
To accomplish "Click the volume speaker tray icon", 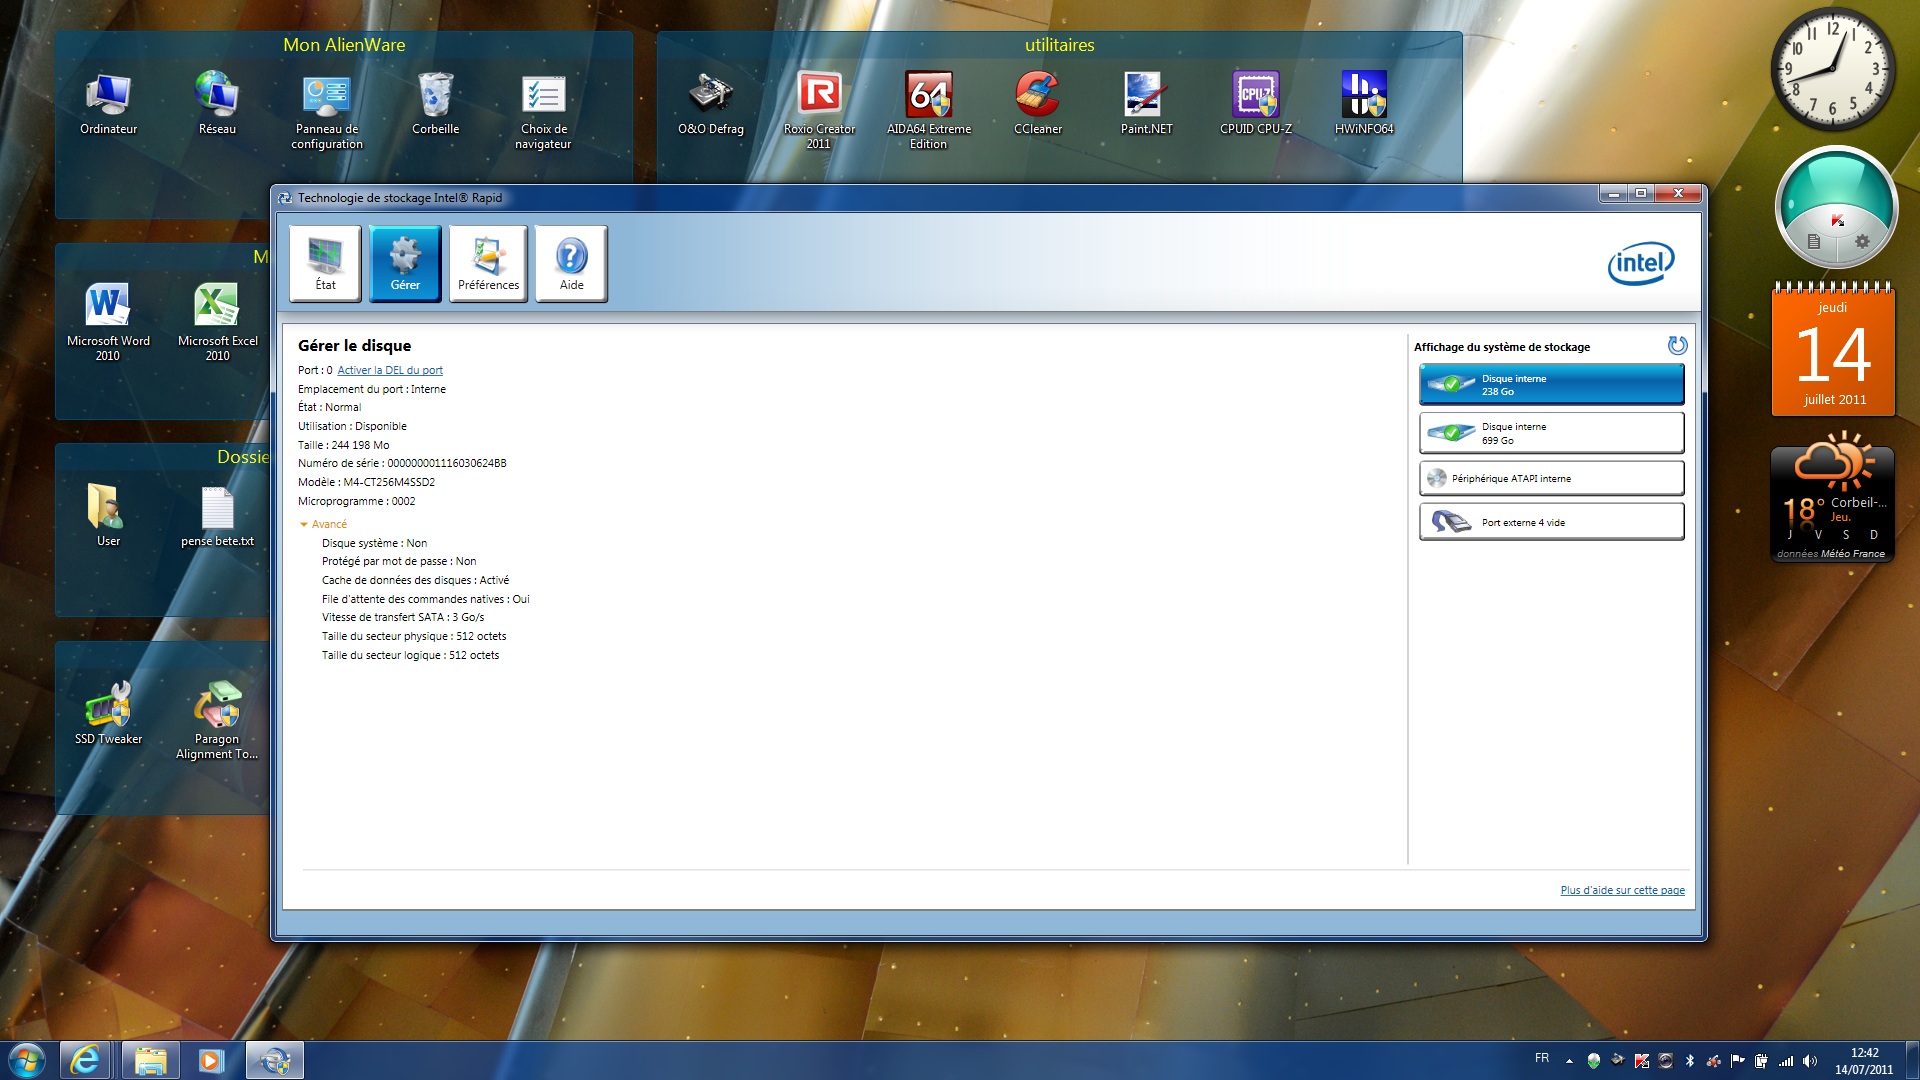I will coord(1810,1060).
